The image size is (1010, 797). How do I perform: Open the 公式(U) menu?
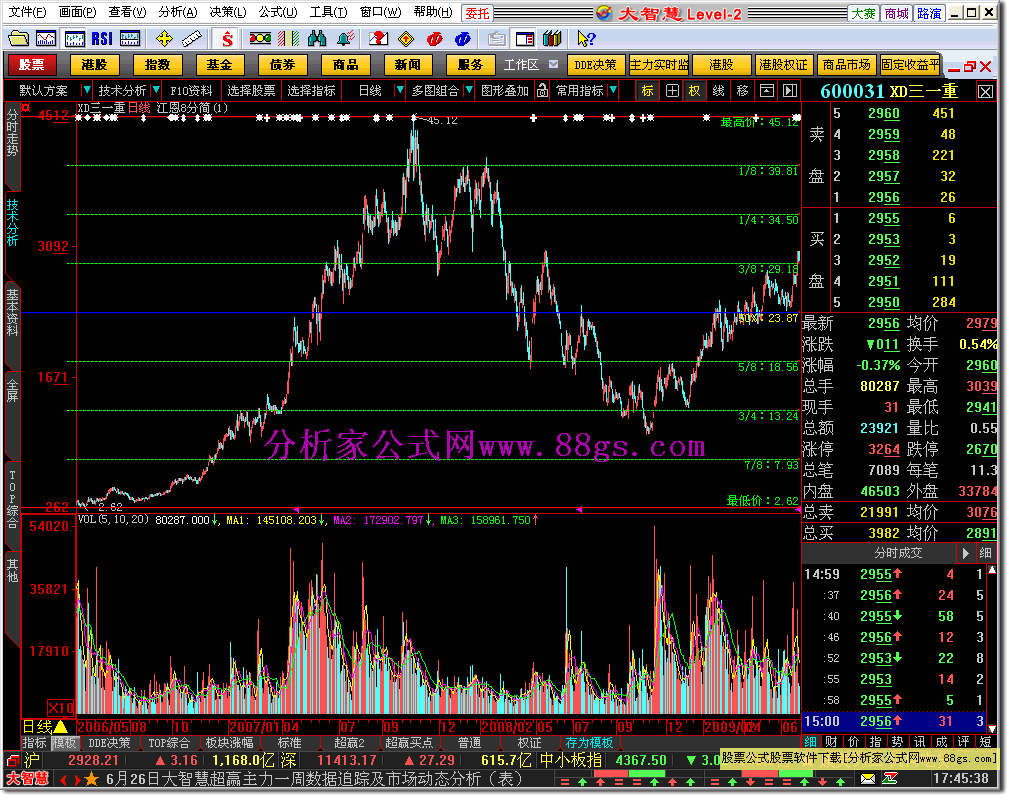point(278,12)
